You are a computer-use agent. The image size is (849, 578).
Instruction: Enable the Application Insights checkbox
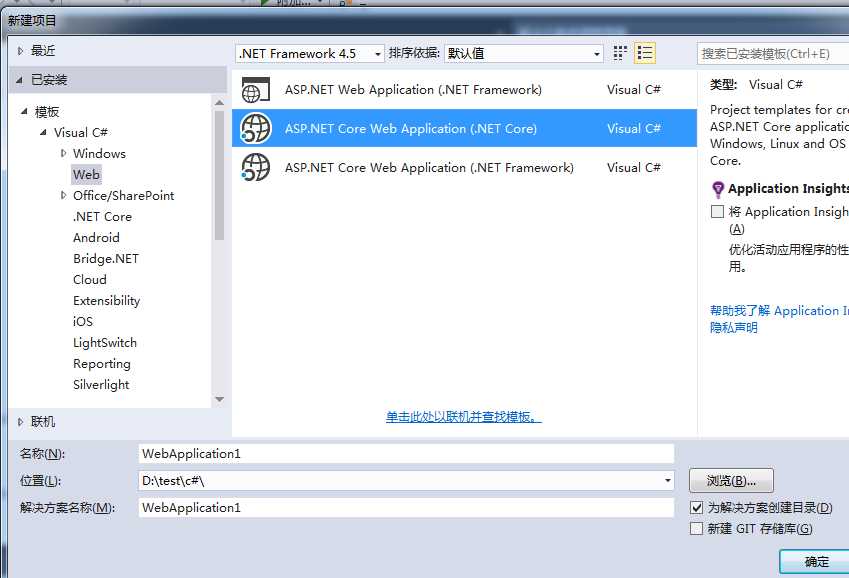click(717, 211)
